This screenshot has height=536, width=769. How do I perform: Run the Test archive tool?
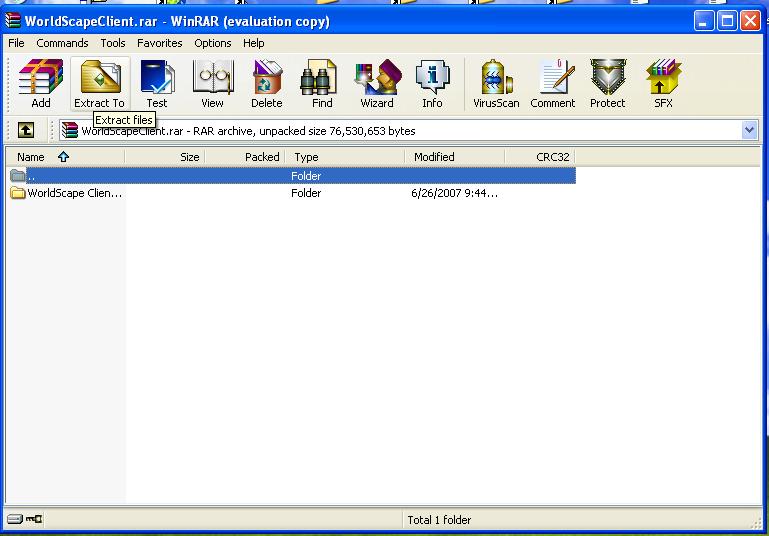point(157,83)
